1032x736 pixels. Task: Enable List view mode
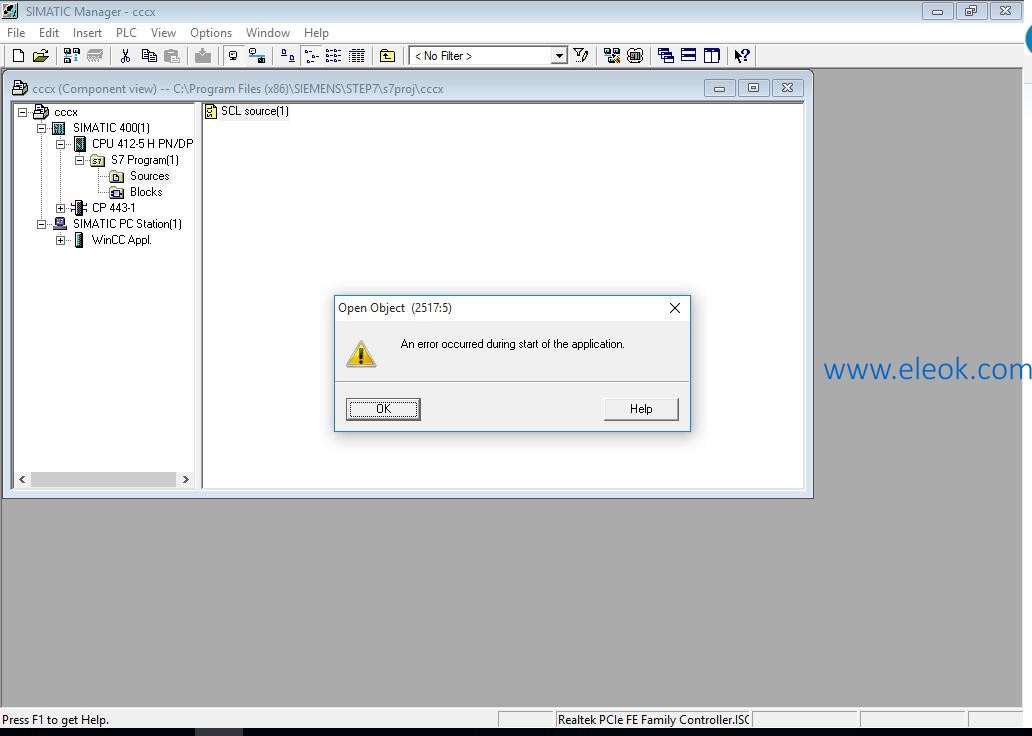(x=334, y=56)
